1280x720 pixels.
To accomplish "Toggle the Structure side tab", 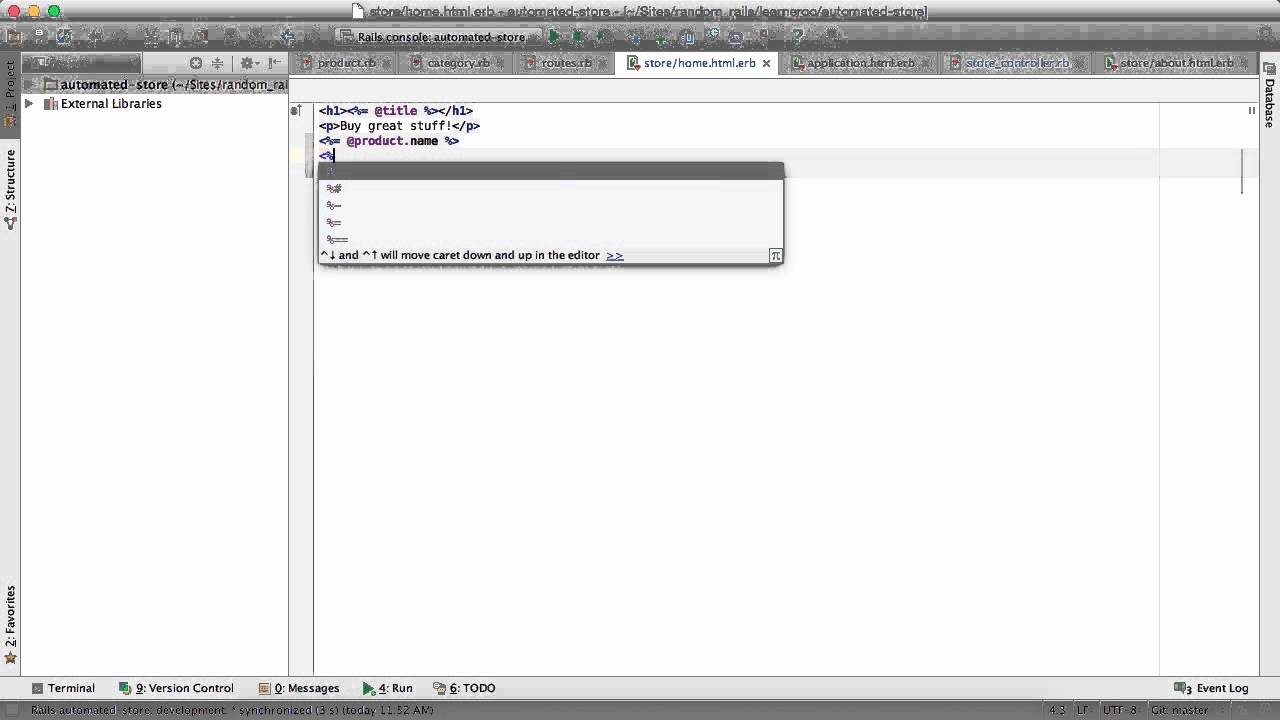I will (10, 190).
